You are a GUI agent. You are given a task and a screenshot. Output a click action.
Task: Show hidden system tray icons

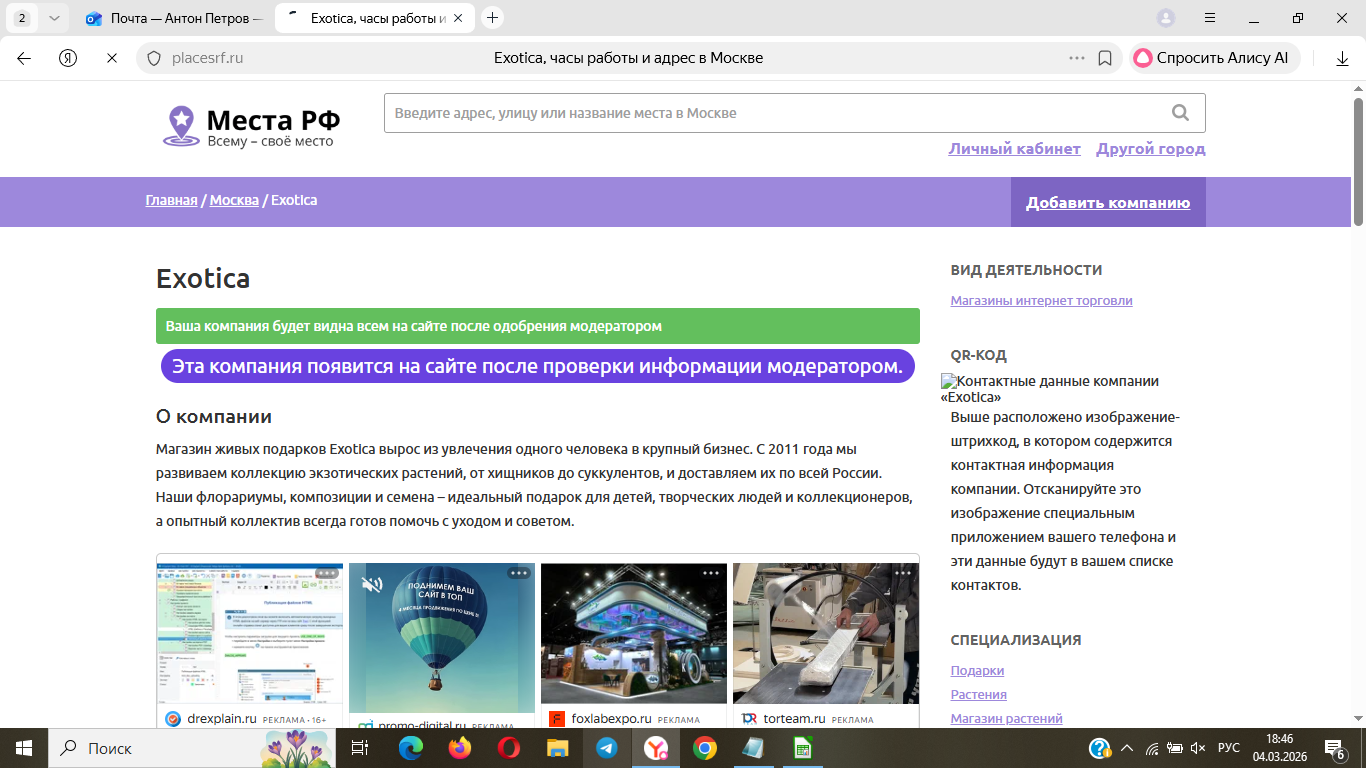pyautogui.click(x=1127, y=748)
